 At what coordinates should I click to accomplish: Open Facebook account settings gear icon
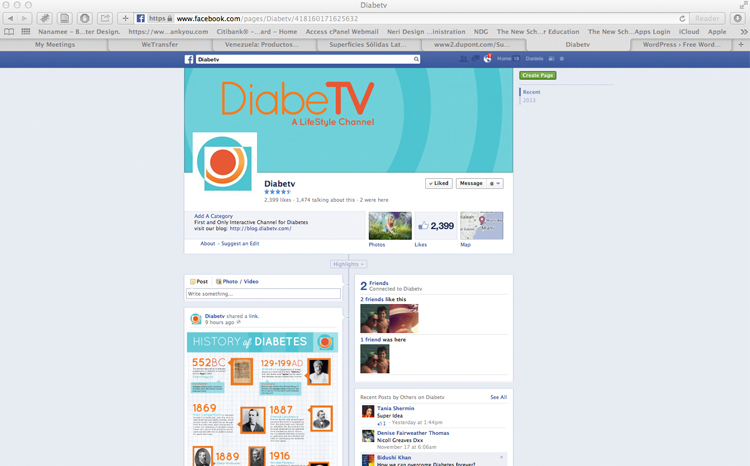[562, 59]
